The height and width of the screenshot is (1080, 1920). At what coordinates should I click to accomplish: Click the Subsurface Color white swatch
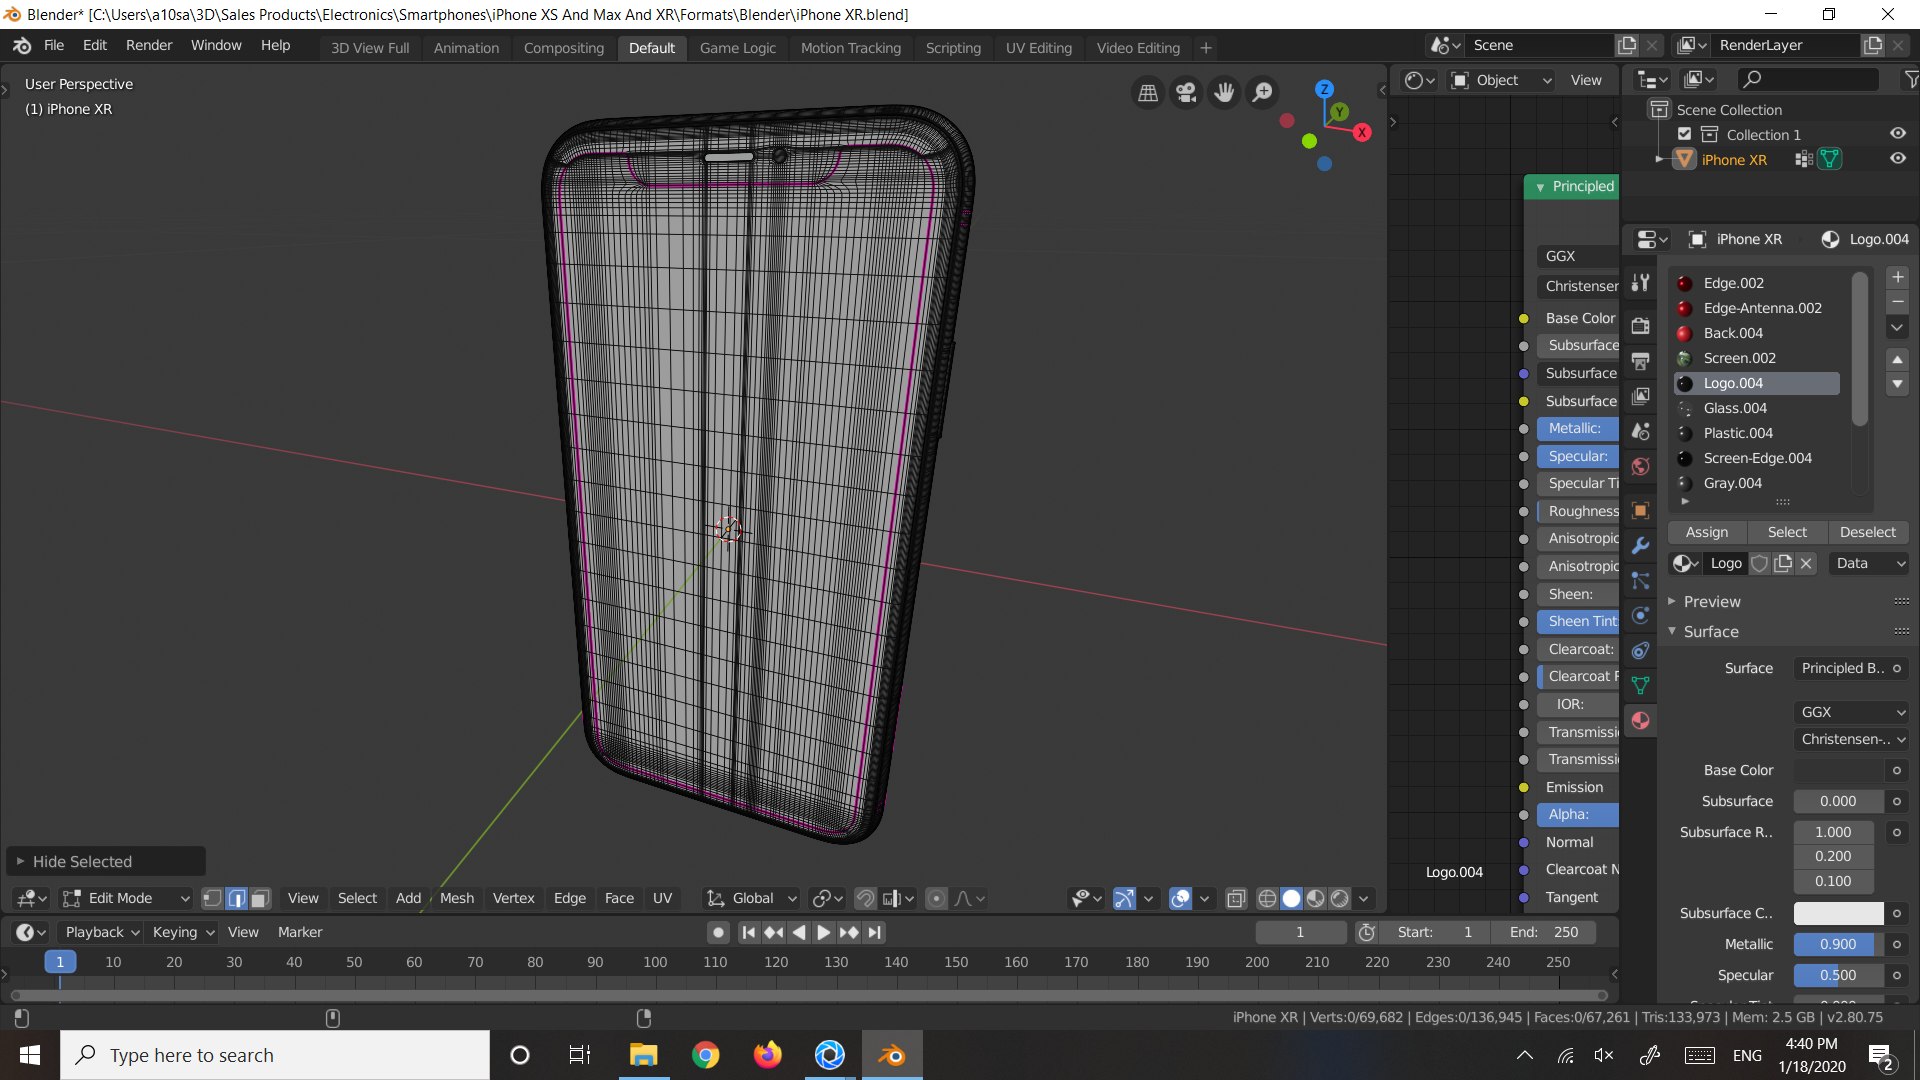click(x=1838, y=914)
